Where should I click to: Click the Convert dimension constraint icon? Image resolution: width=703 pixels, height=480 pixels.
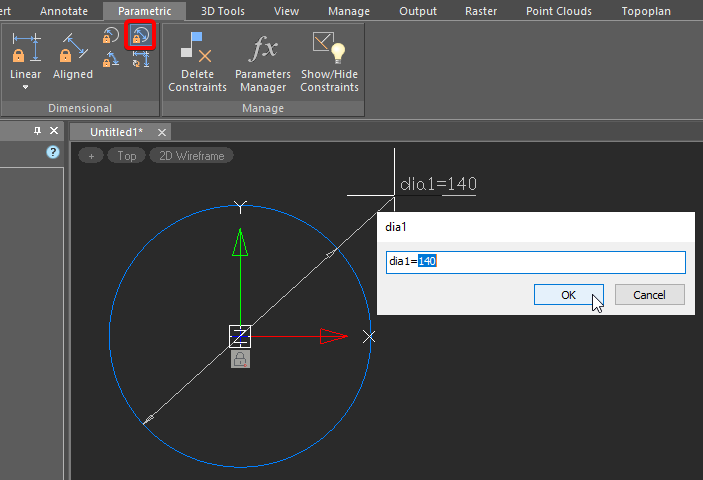(x=141, y=61)
